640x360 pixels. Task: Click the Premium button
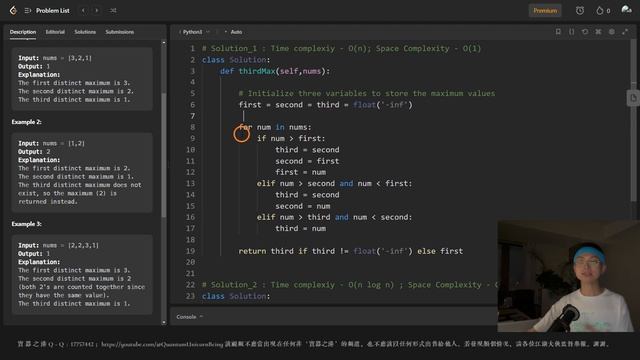click(x=545, y=11)
